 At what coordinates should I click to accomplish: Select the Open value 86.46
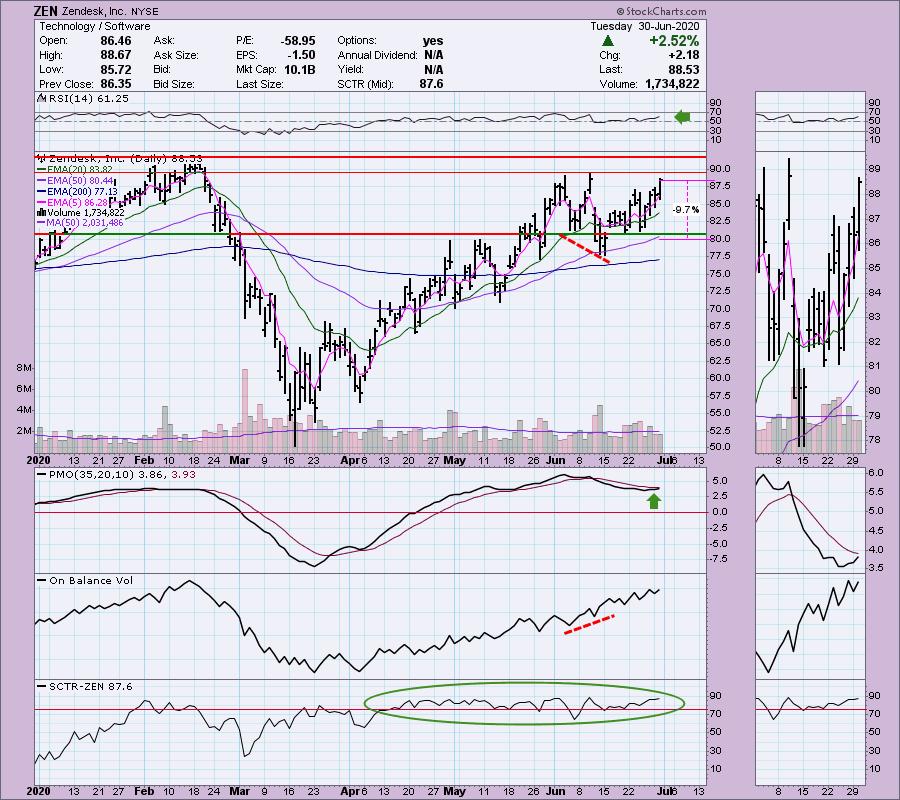116,41
